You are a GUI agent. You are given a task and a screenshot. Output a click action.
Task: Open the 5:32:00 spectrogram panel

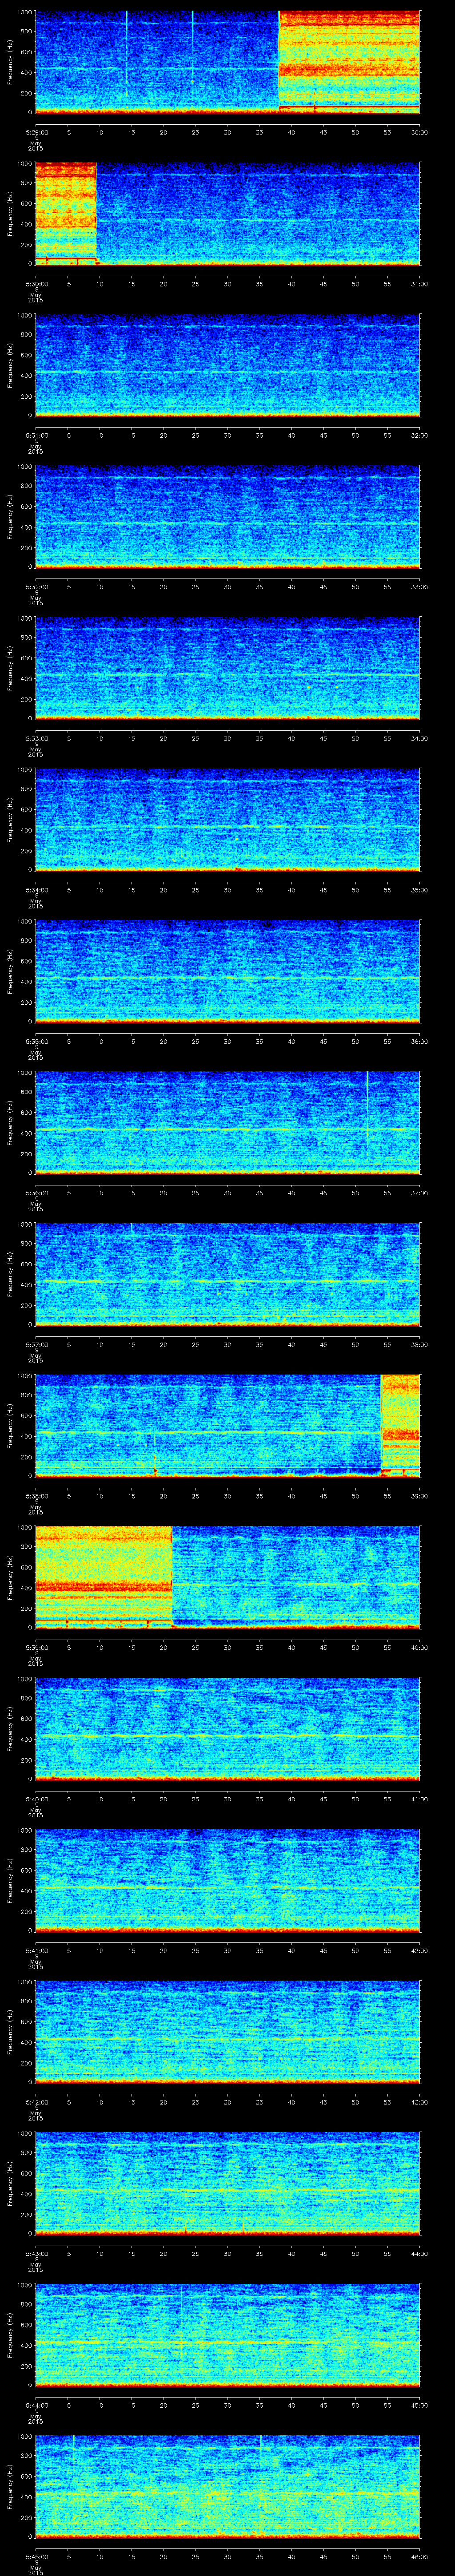(227, 515)
